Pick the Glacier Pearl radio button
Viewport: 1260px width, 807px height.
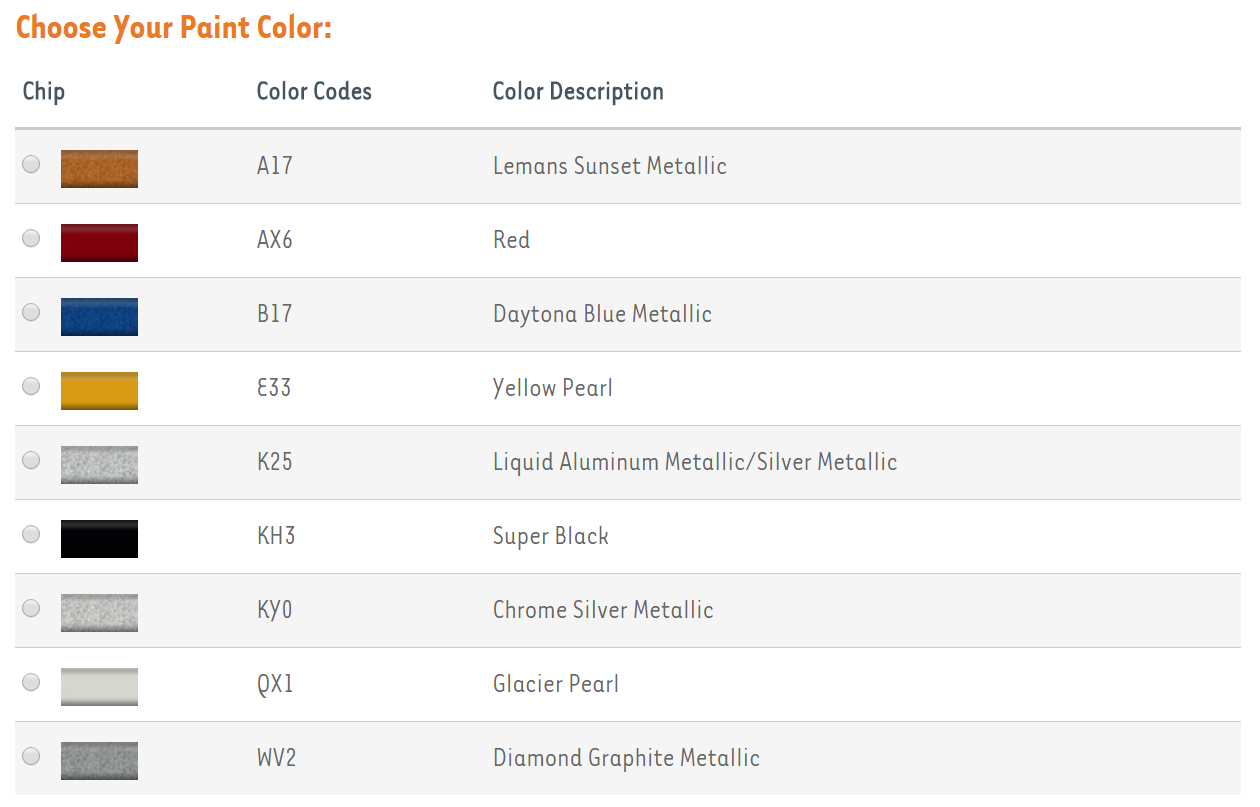[32, 682]
